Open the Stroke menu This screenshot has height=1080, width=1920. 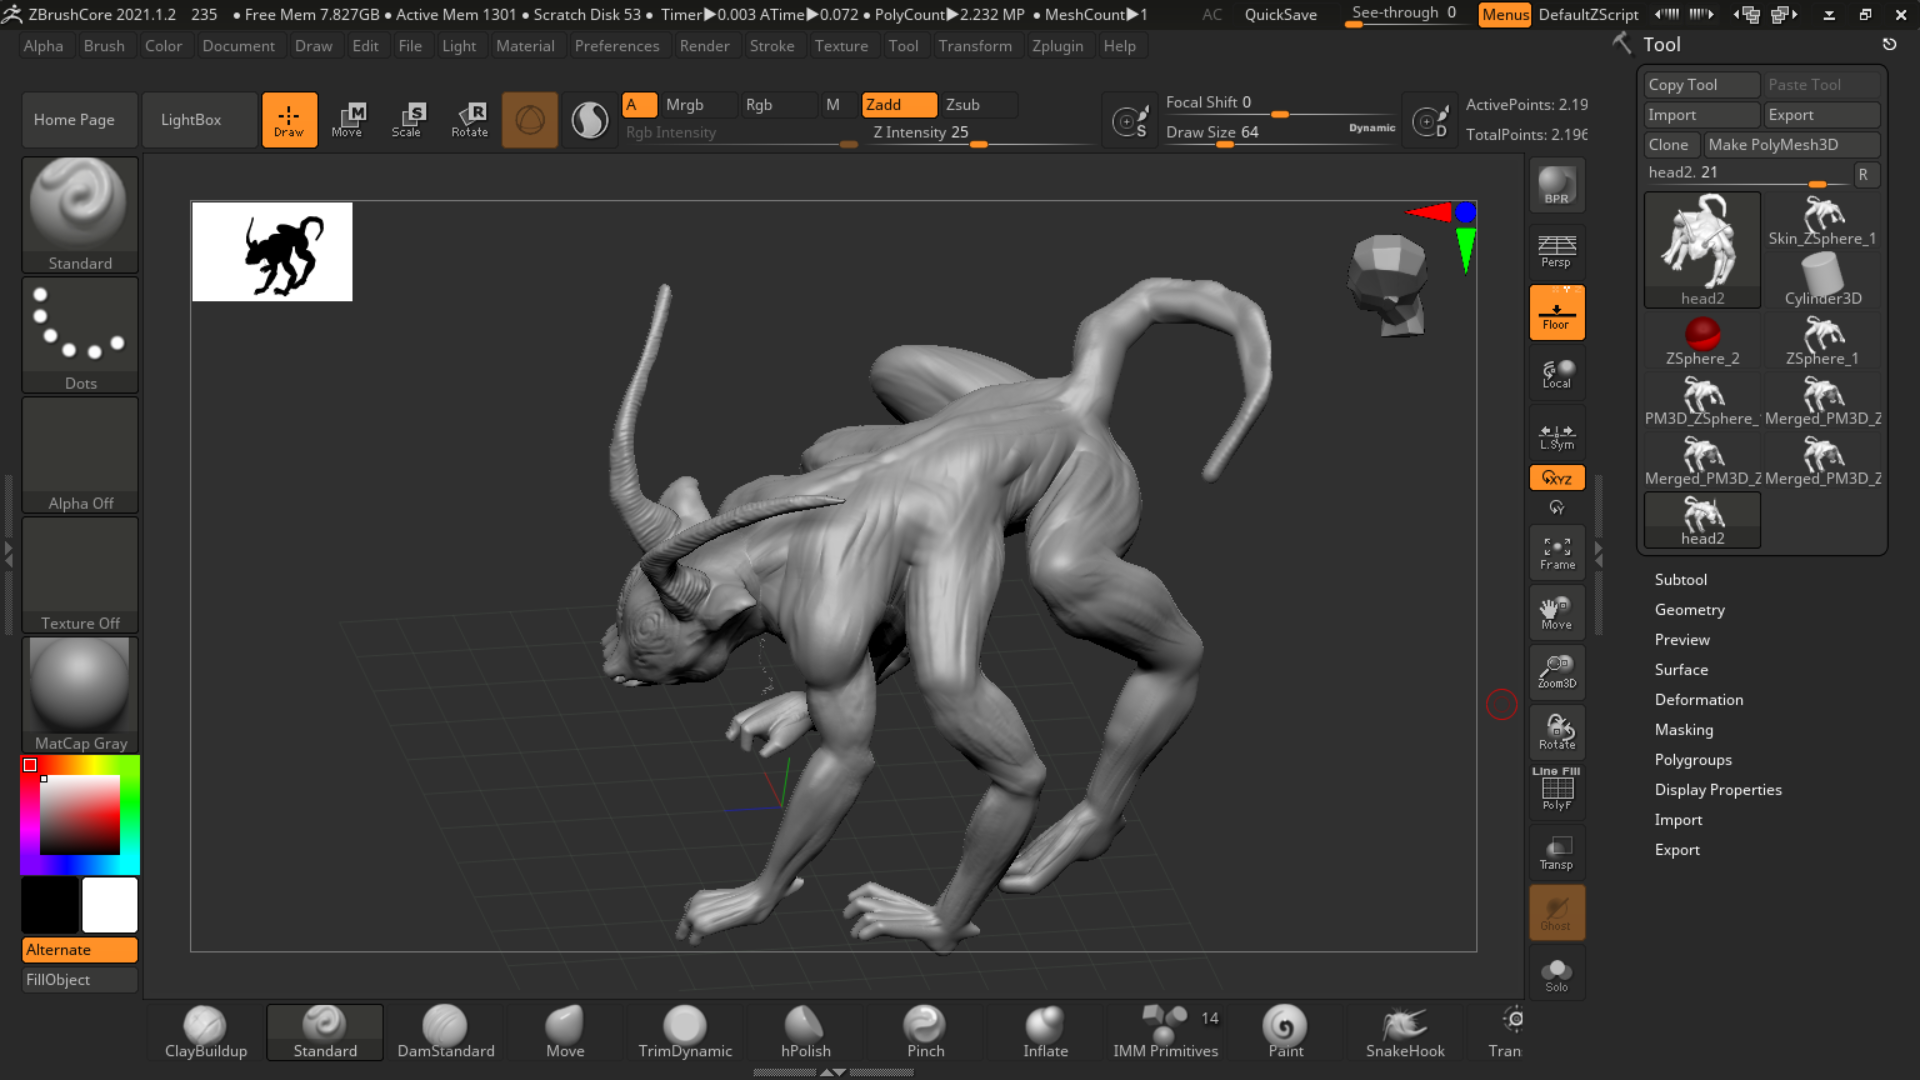tap(771, 46)
